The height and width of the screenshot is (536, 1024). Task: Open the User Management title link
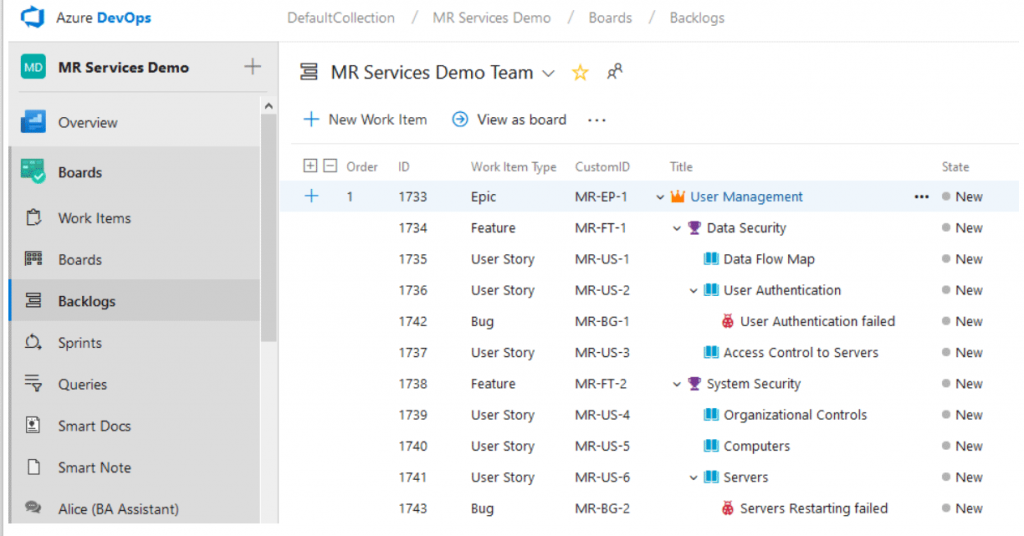746,197
